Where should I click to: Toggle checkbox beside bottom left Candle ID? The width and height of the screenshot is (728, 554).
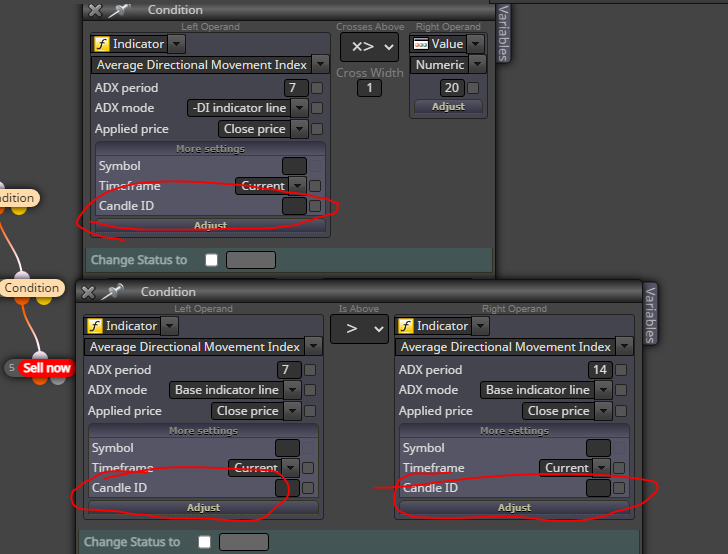coord(308,488)
